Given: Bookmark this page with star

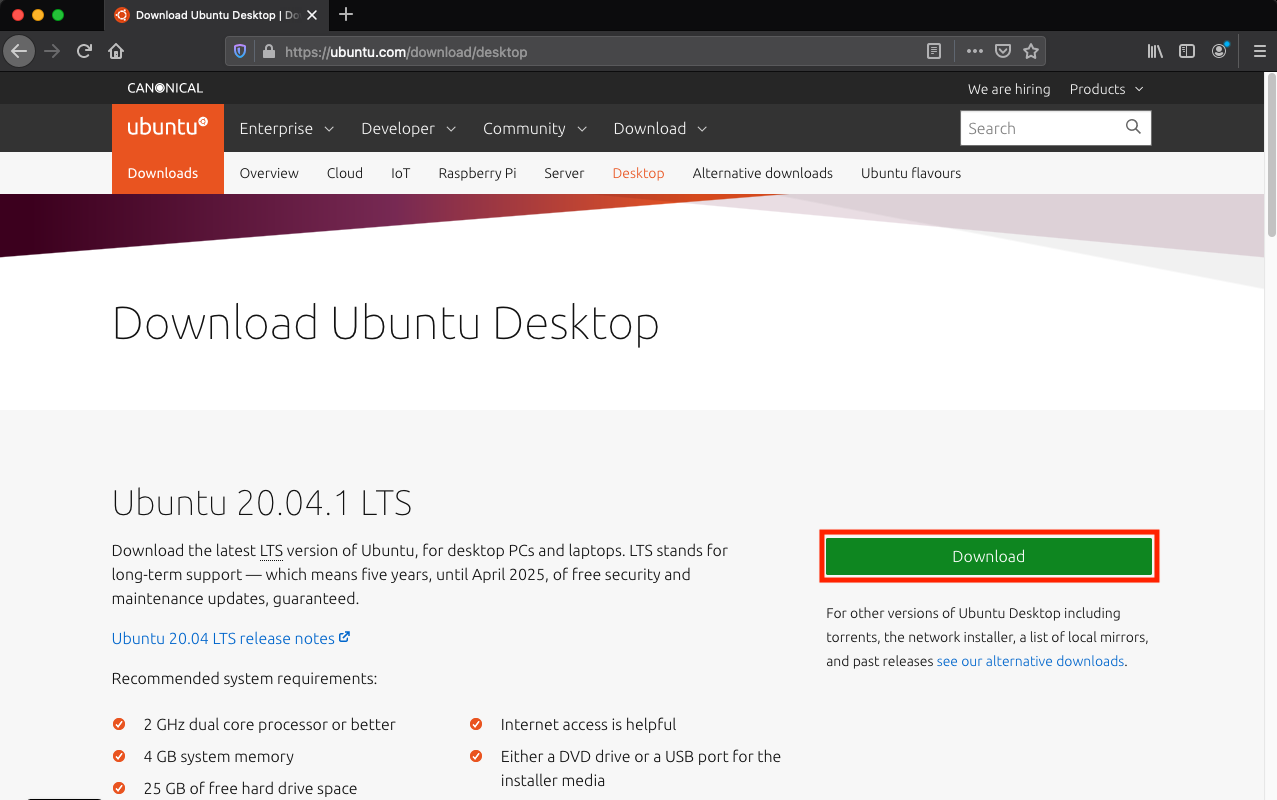Looking at the screenshot, I should (1031, 51).
